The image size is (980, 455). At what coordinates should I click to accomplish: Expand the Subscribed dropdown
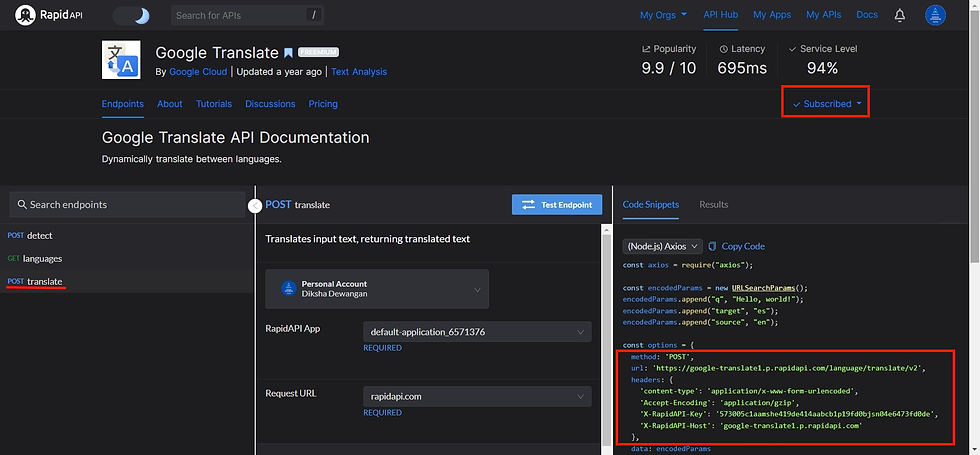point(826,104)
